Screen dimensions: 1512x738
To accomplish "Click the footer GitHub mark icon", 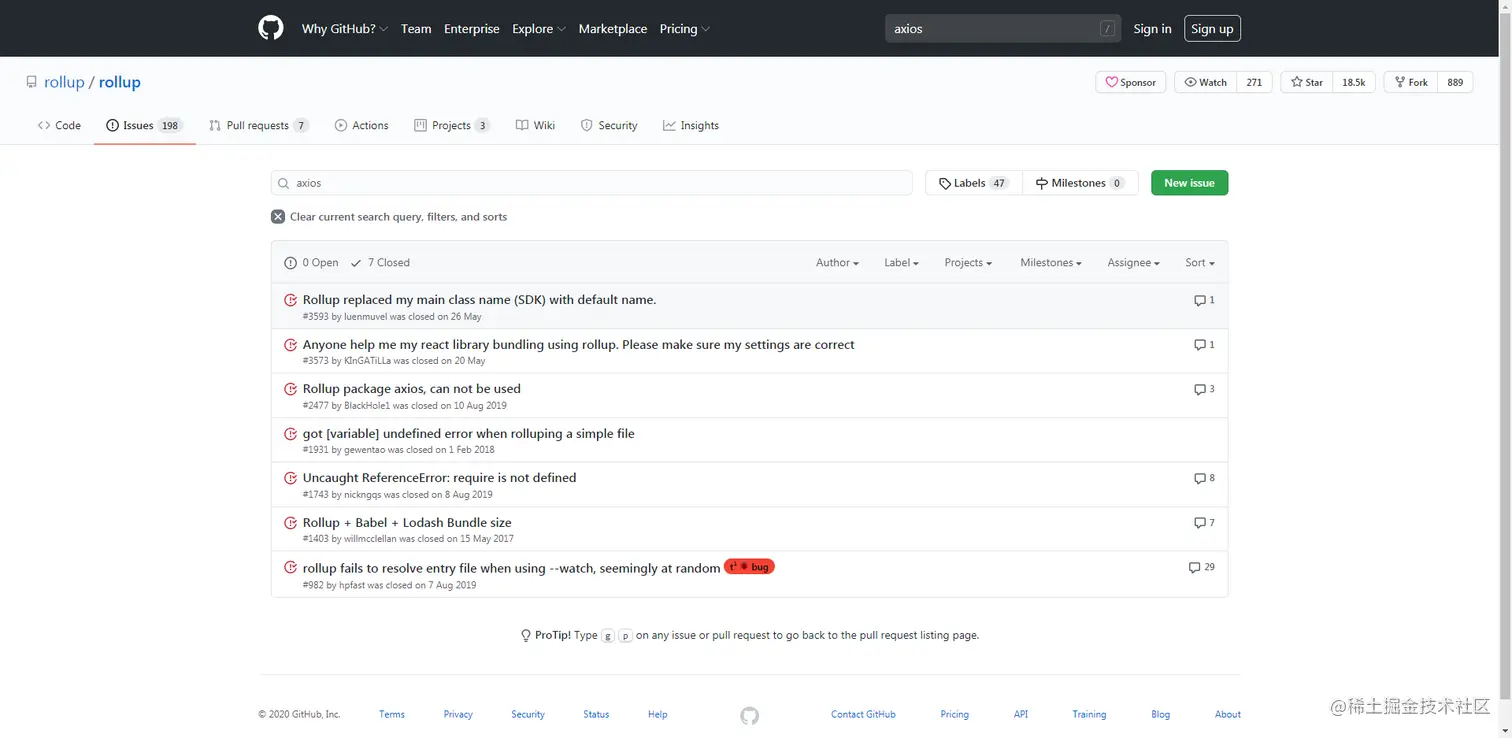I will 749,715.
